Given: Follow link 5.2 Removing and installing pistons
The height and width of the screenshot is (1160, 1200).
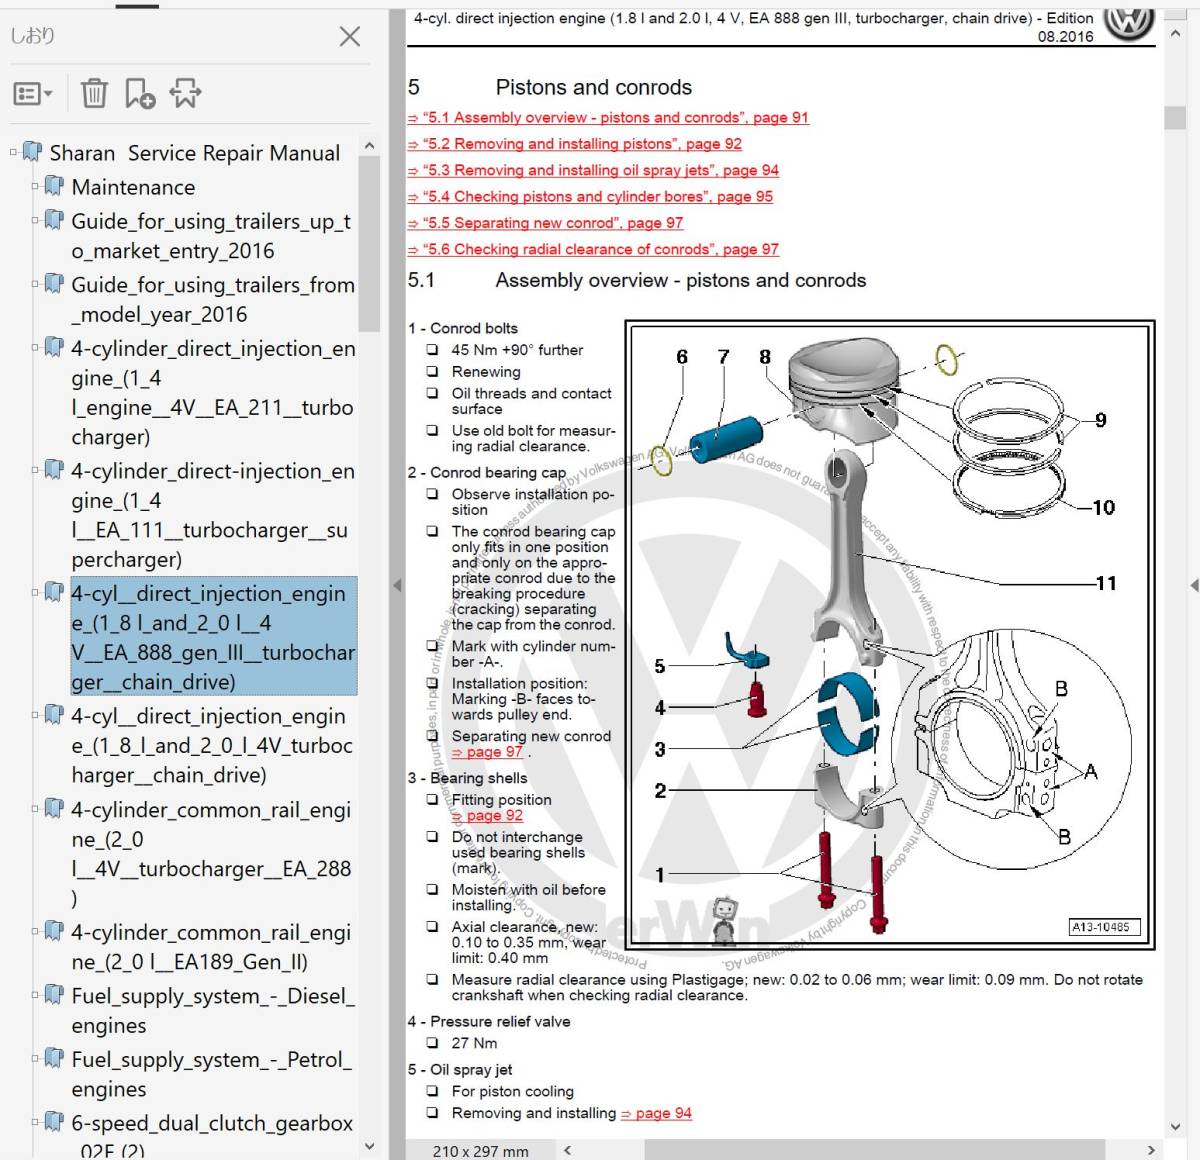Looking at the screenshot, I should (575, 144).
